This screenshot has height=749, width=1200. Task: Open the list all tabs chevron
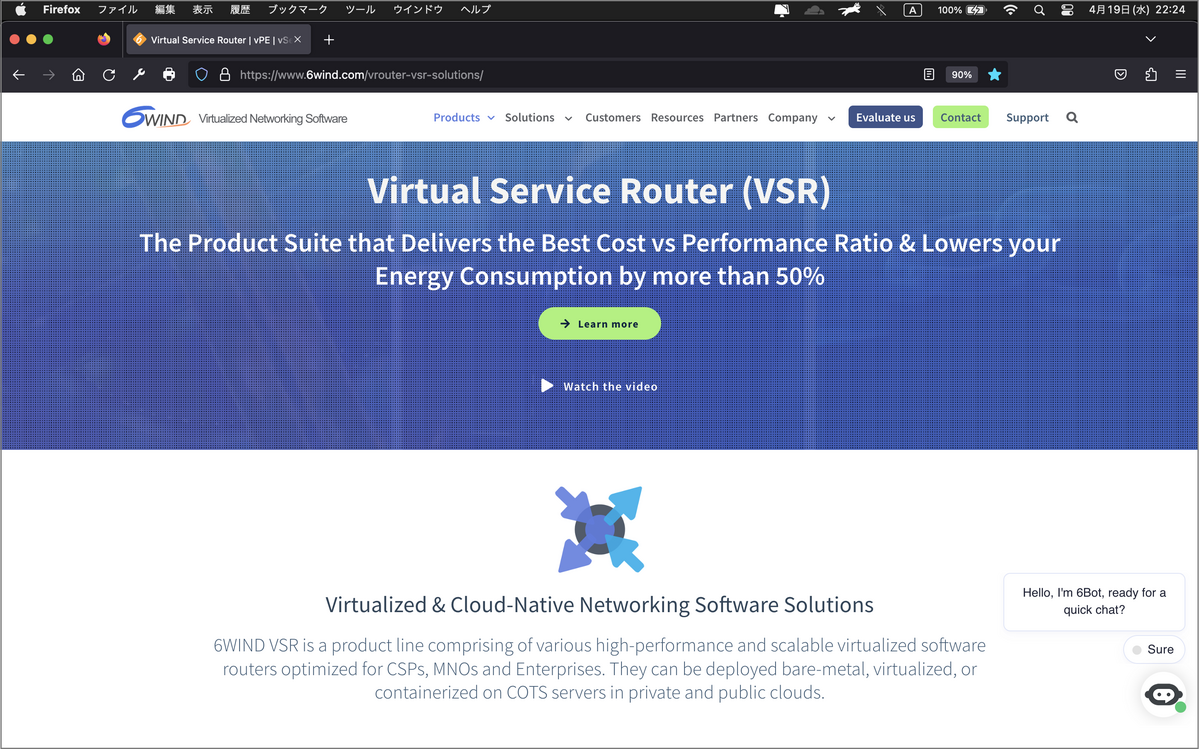tap(1150, 39)
